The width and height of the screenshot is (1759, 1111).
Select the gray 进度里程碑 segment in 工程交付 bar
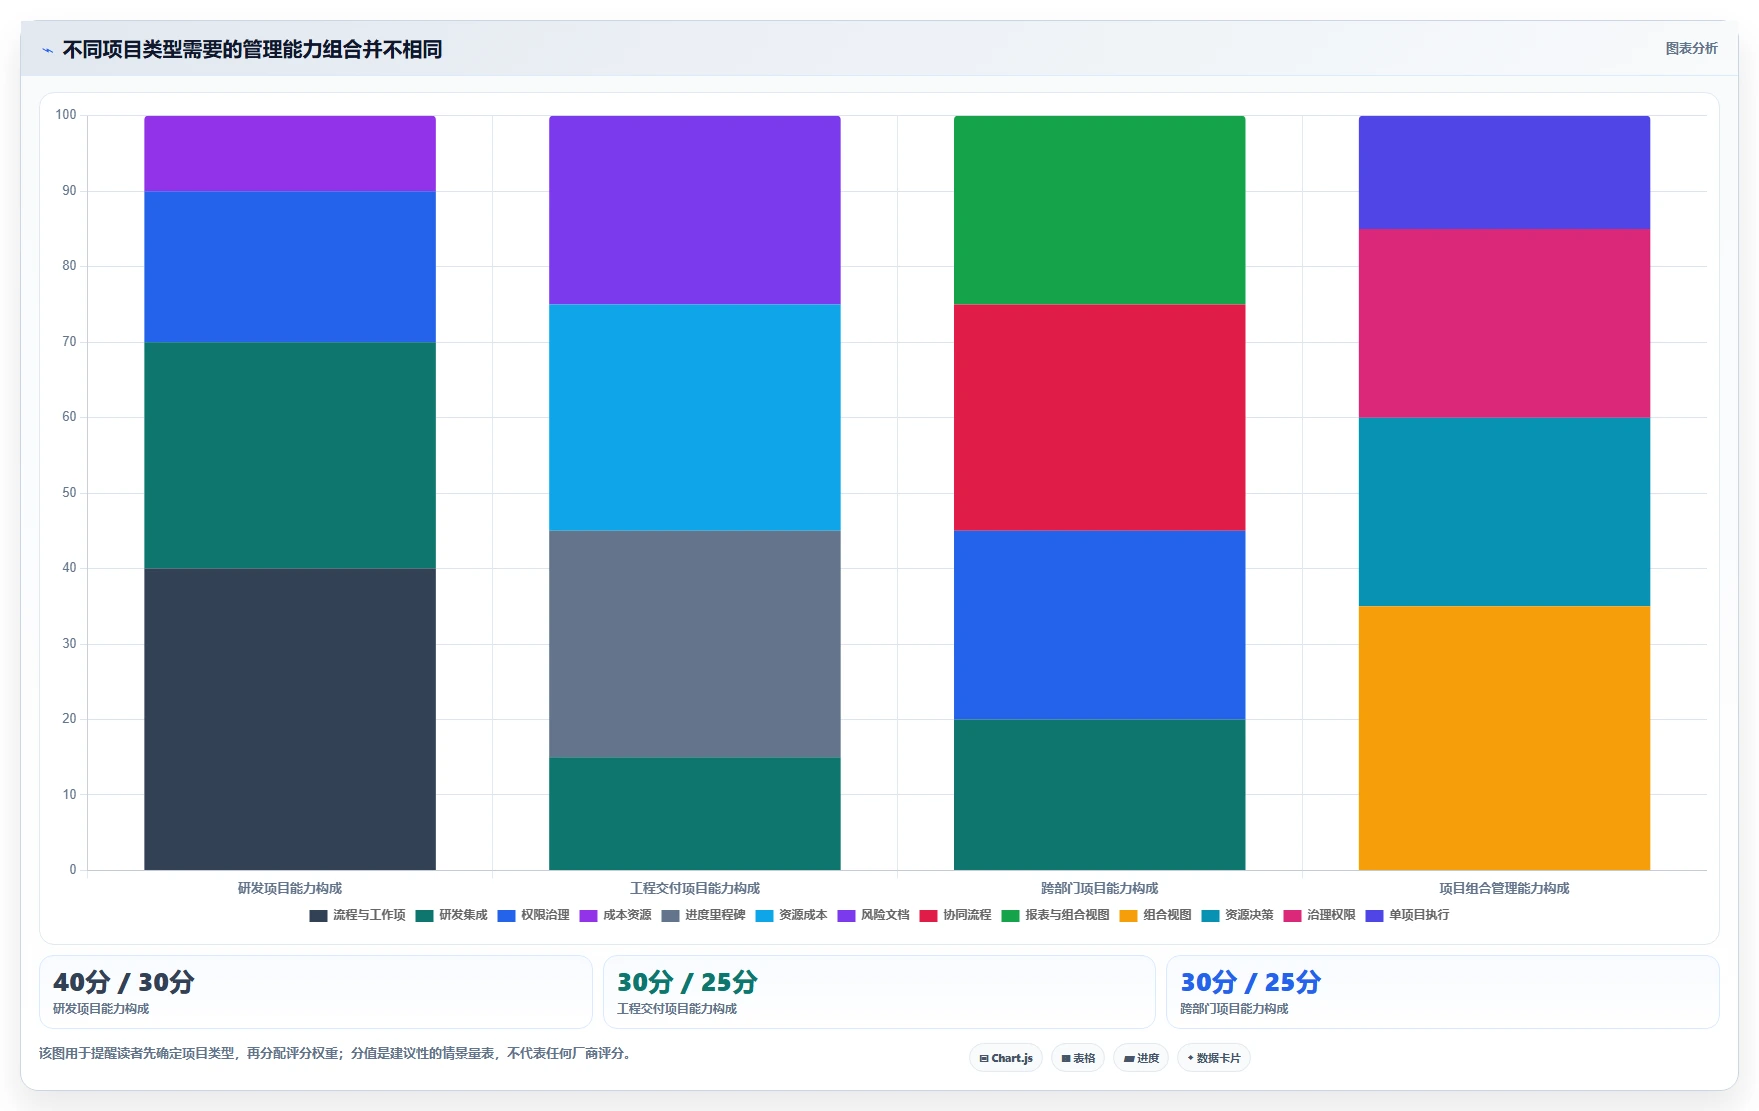pyautogui.click(x=695, y=644)
